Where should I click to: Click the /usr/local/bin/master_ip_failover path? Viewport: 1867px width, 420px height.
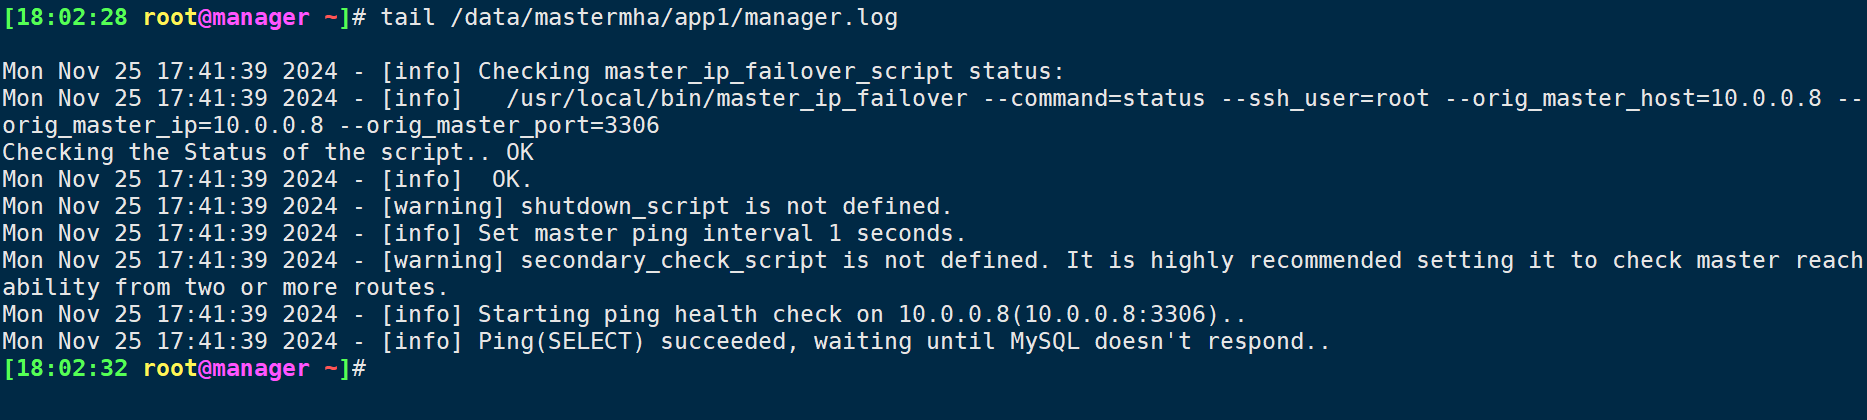point(737,99)
